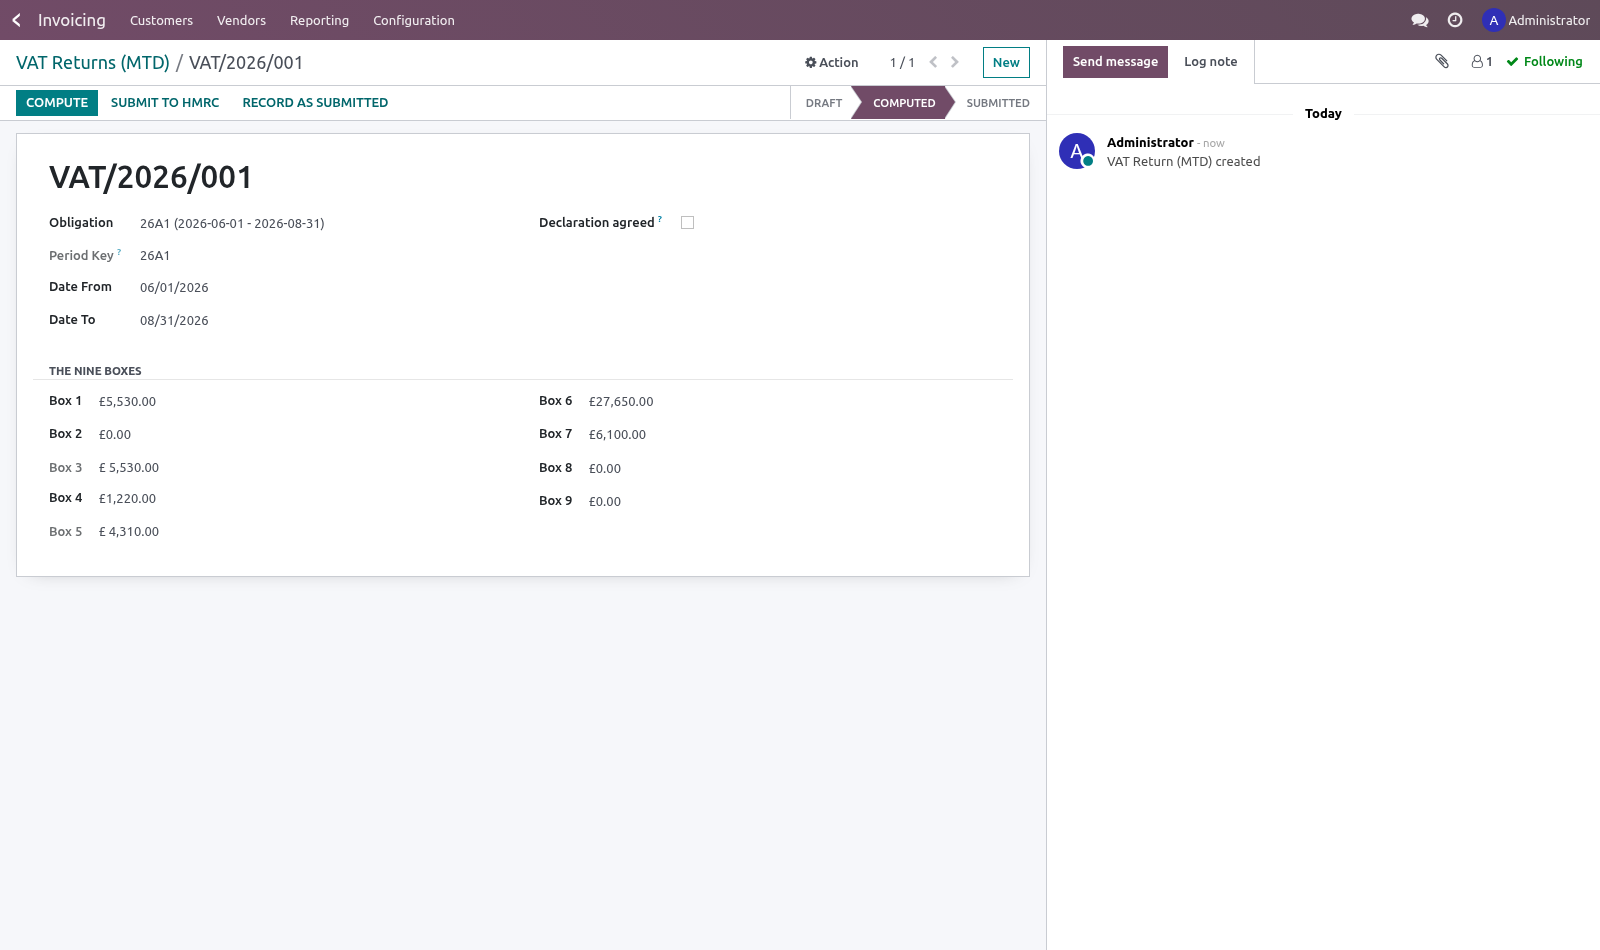
Task: Open Period Key help tooltip mark
Action: (119, 252)
